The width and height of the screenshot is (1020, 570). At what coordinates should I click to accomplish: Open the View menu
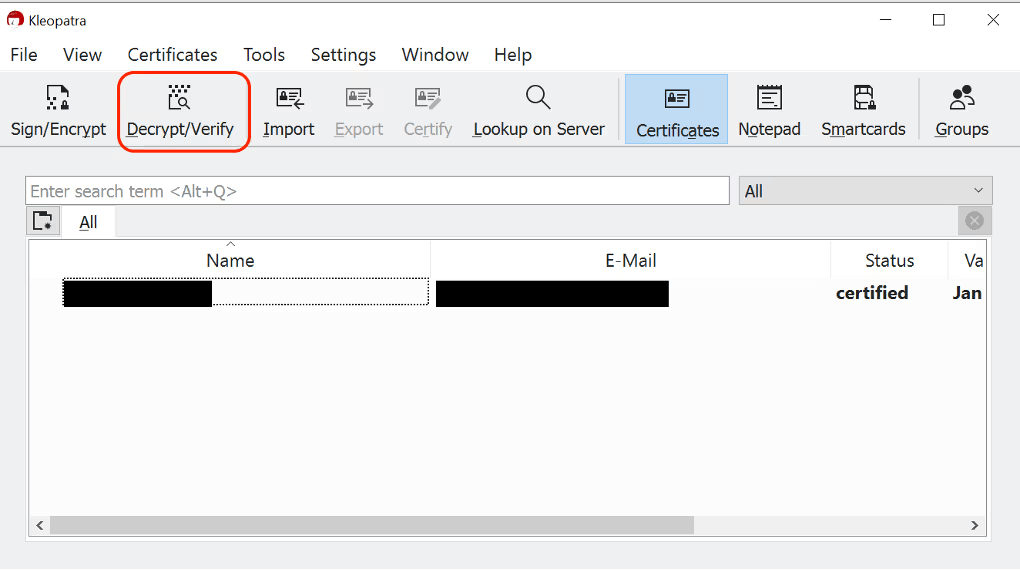(x=83, y=55)
